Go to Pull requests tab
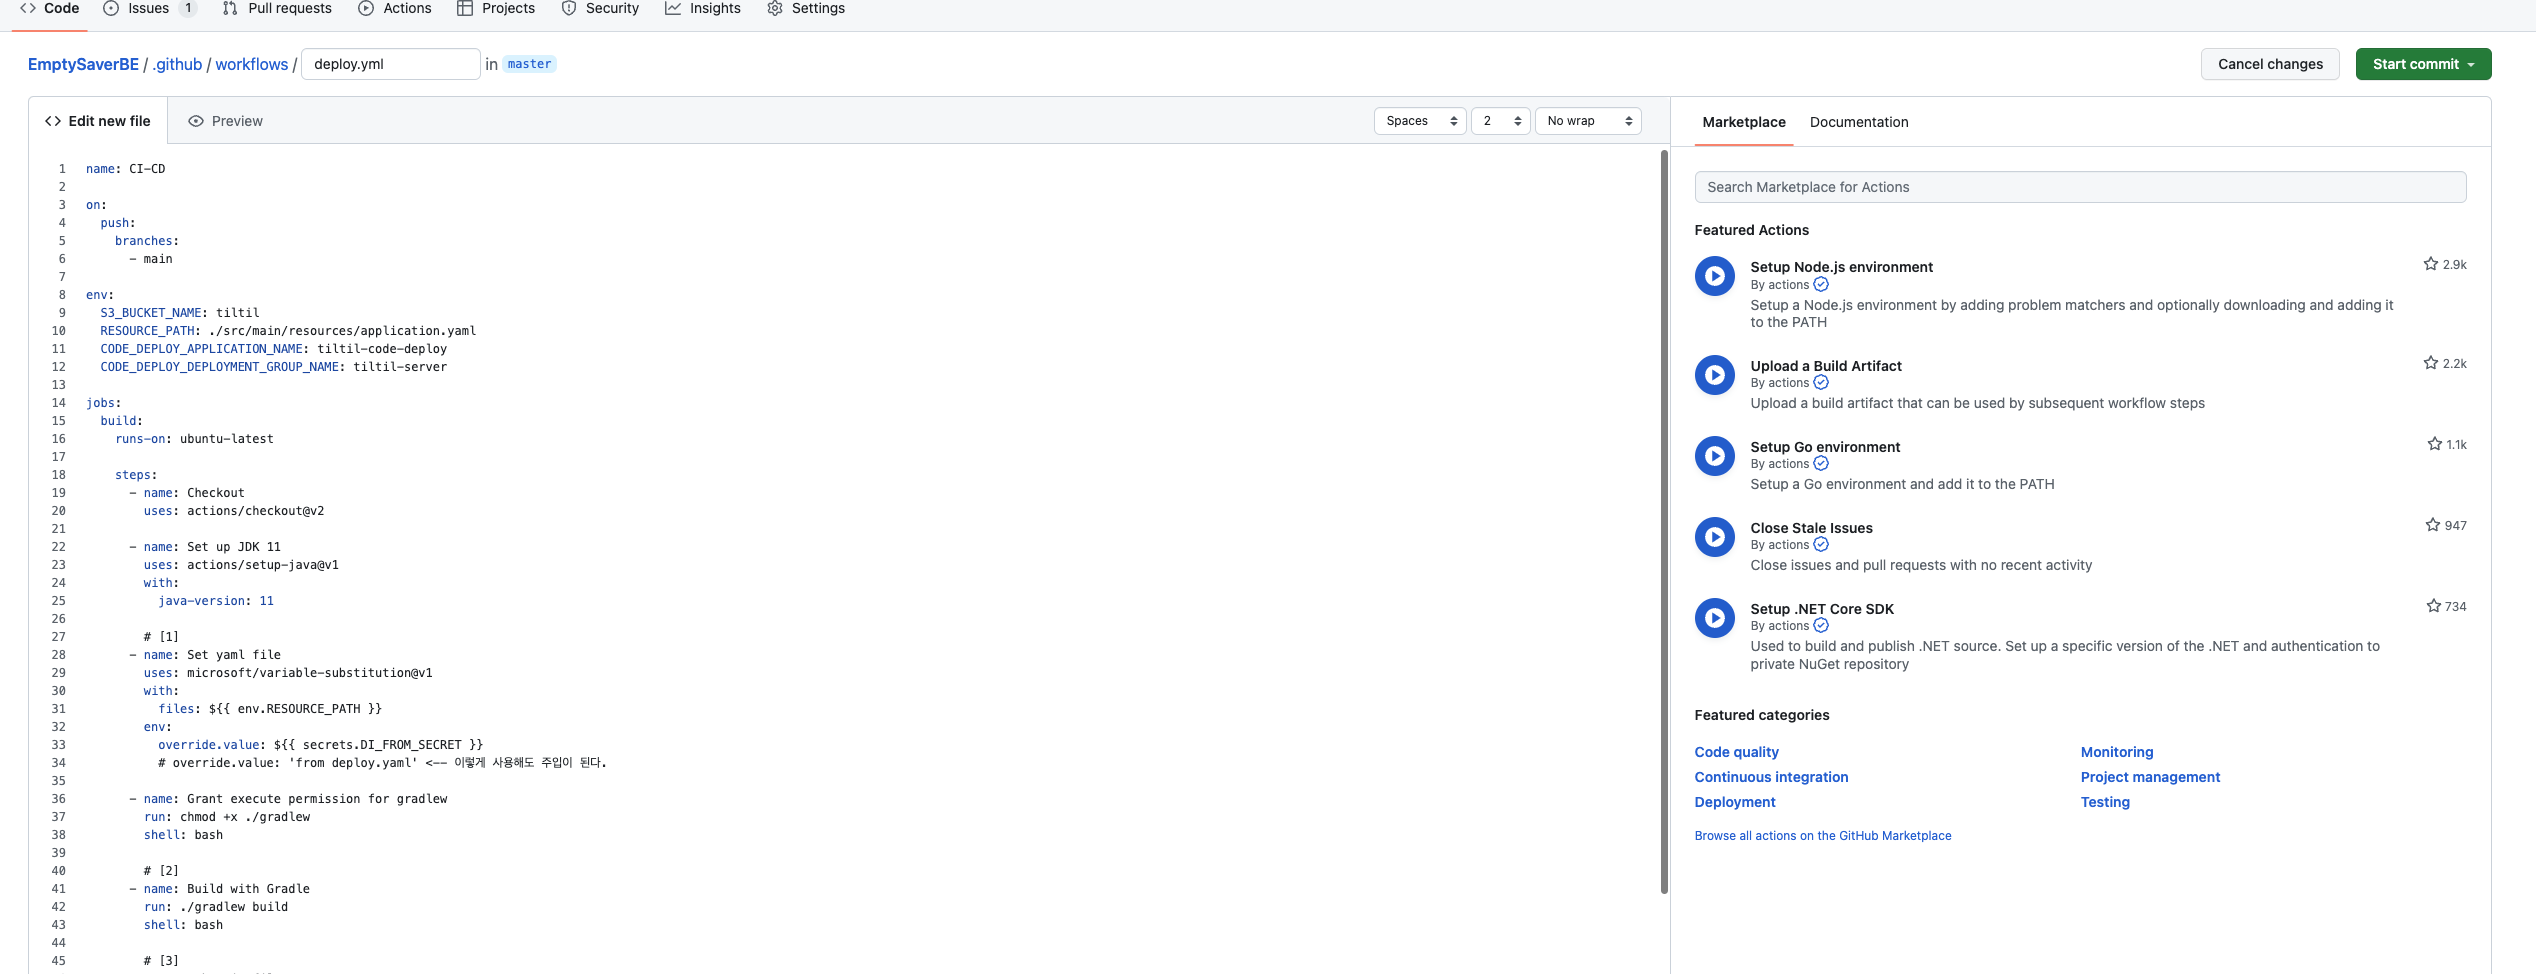This screenshot has width=2536, height=974. tap(277, 9)
